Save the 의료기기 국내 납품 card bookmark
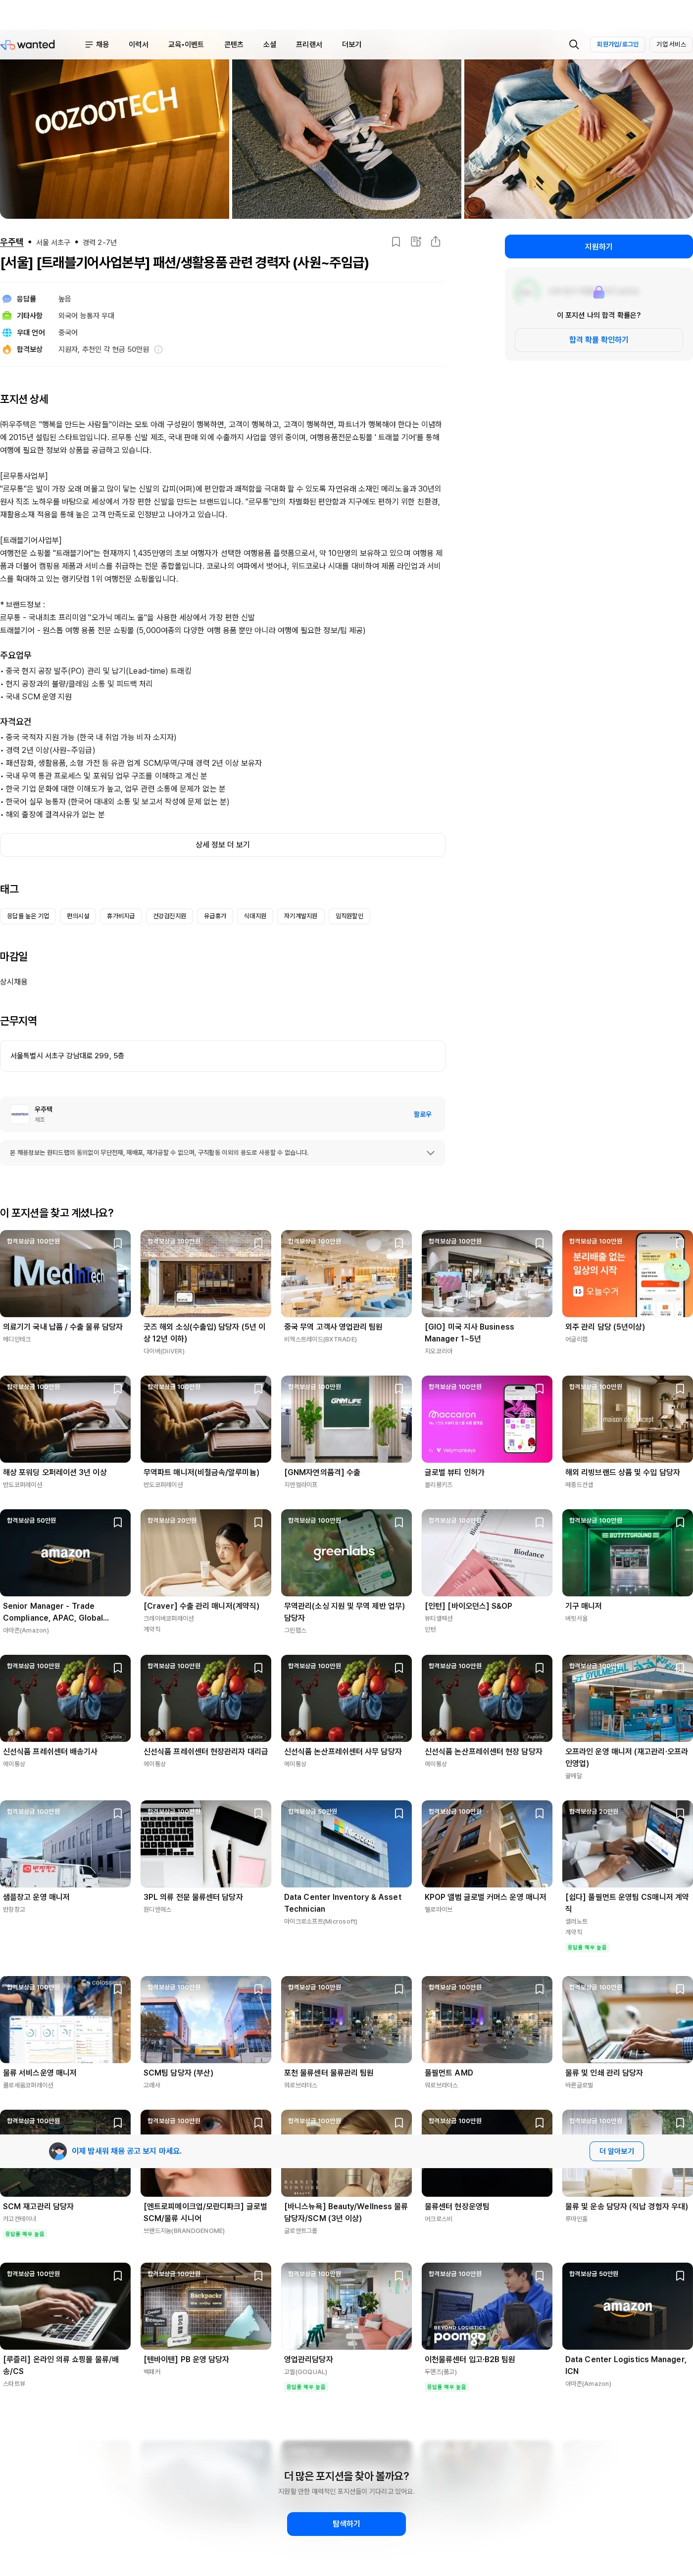Image resolution: width=693 pixels, height=2576 pixels. click(118, 1243)
